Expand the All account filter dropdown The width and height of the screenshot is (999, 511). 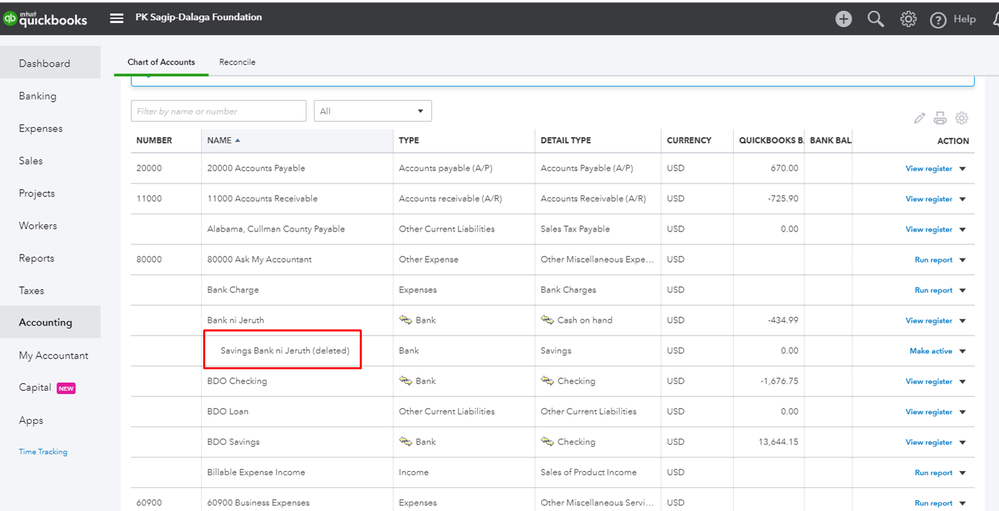[x=372, y=111]
